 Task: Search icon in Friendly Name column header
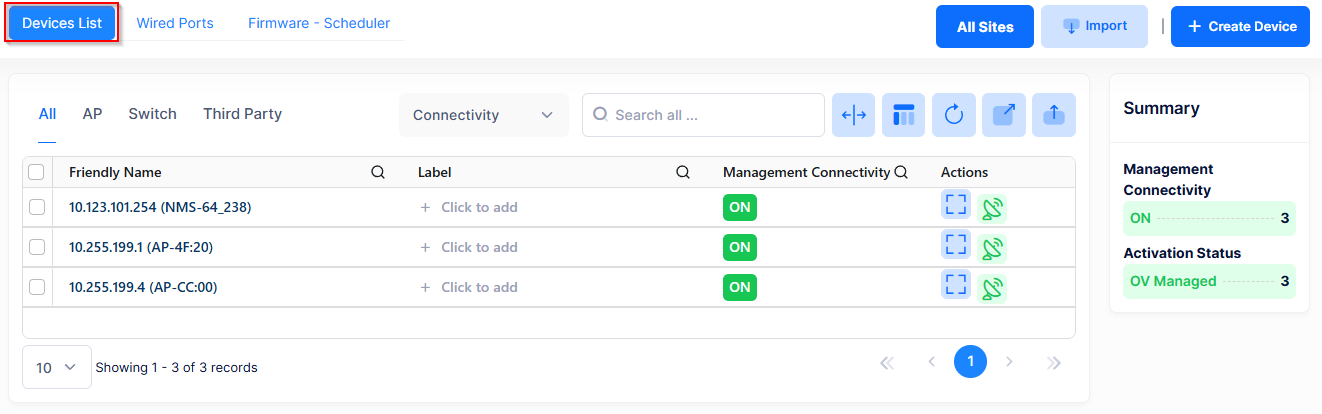click(378, 172)
